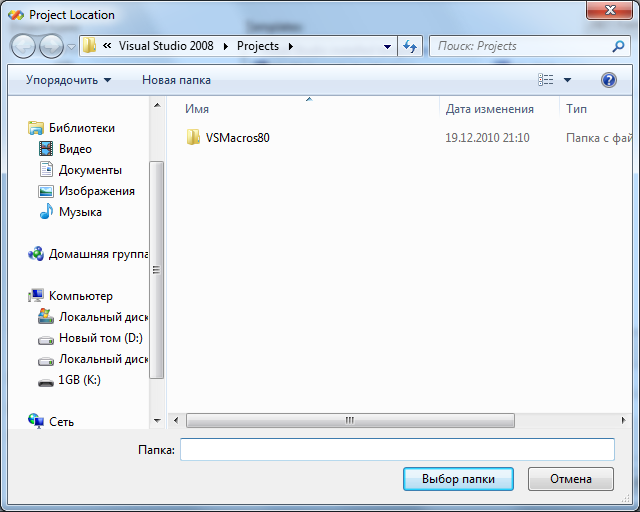The image size is (640, 512).
Task: Click the Отмена cancel button
Action: [x=571, y=479]
